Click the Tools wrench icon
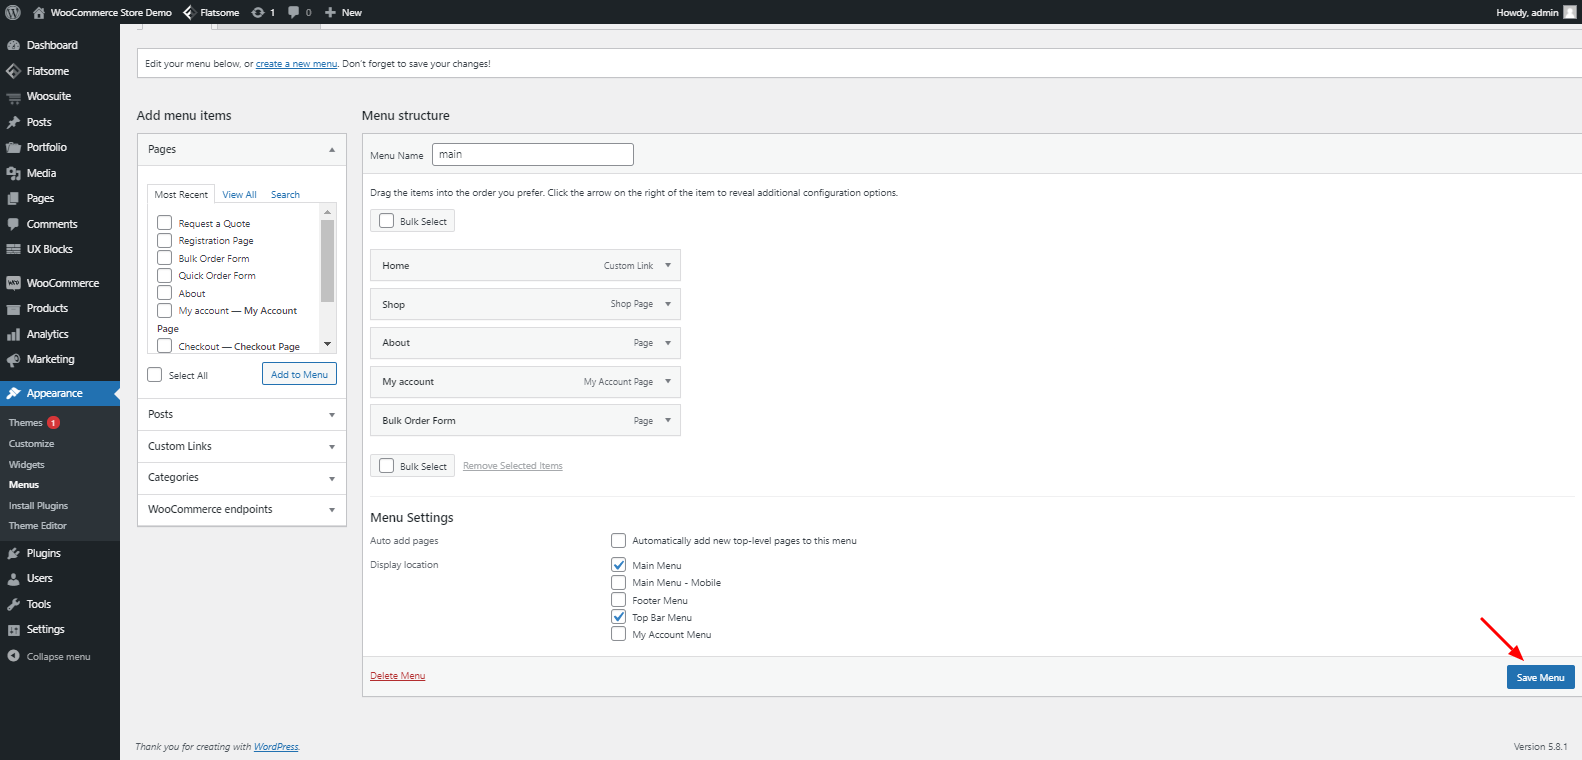This screenshot has width=1582, height=760. 13,604
